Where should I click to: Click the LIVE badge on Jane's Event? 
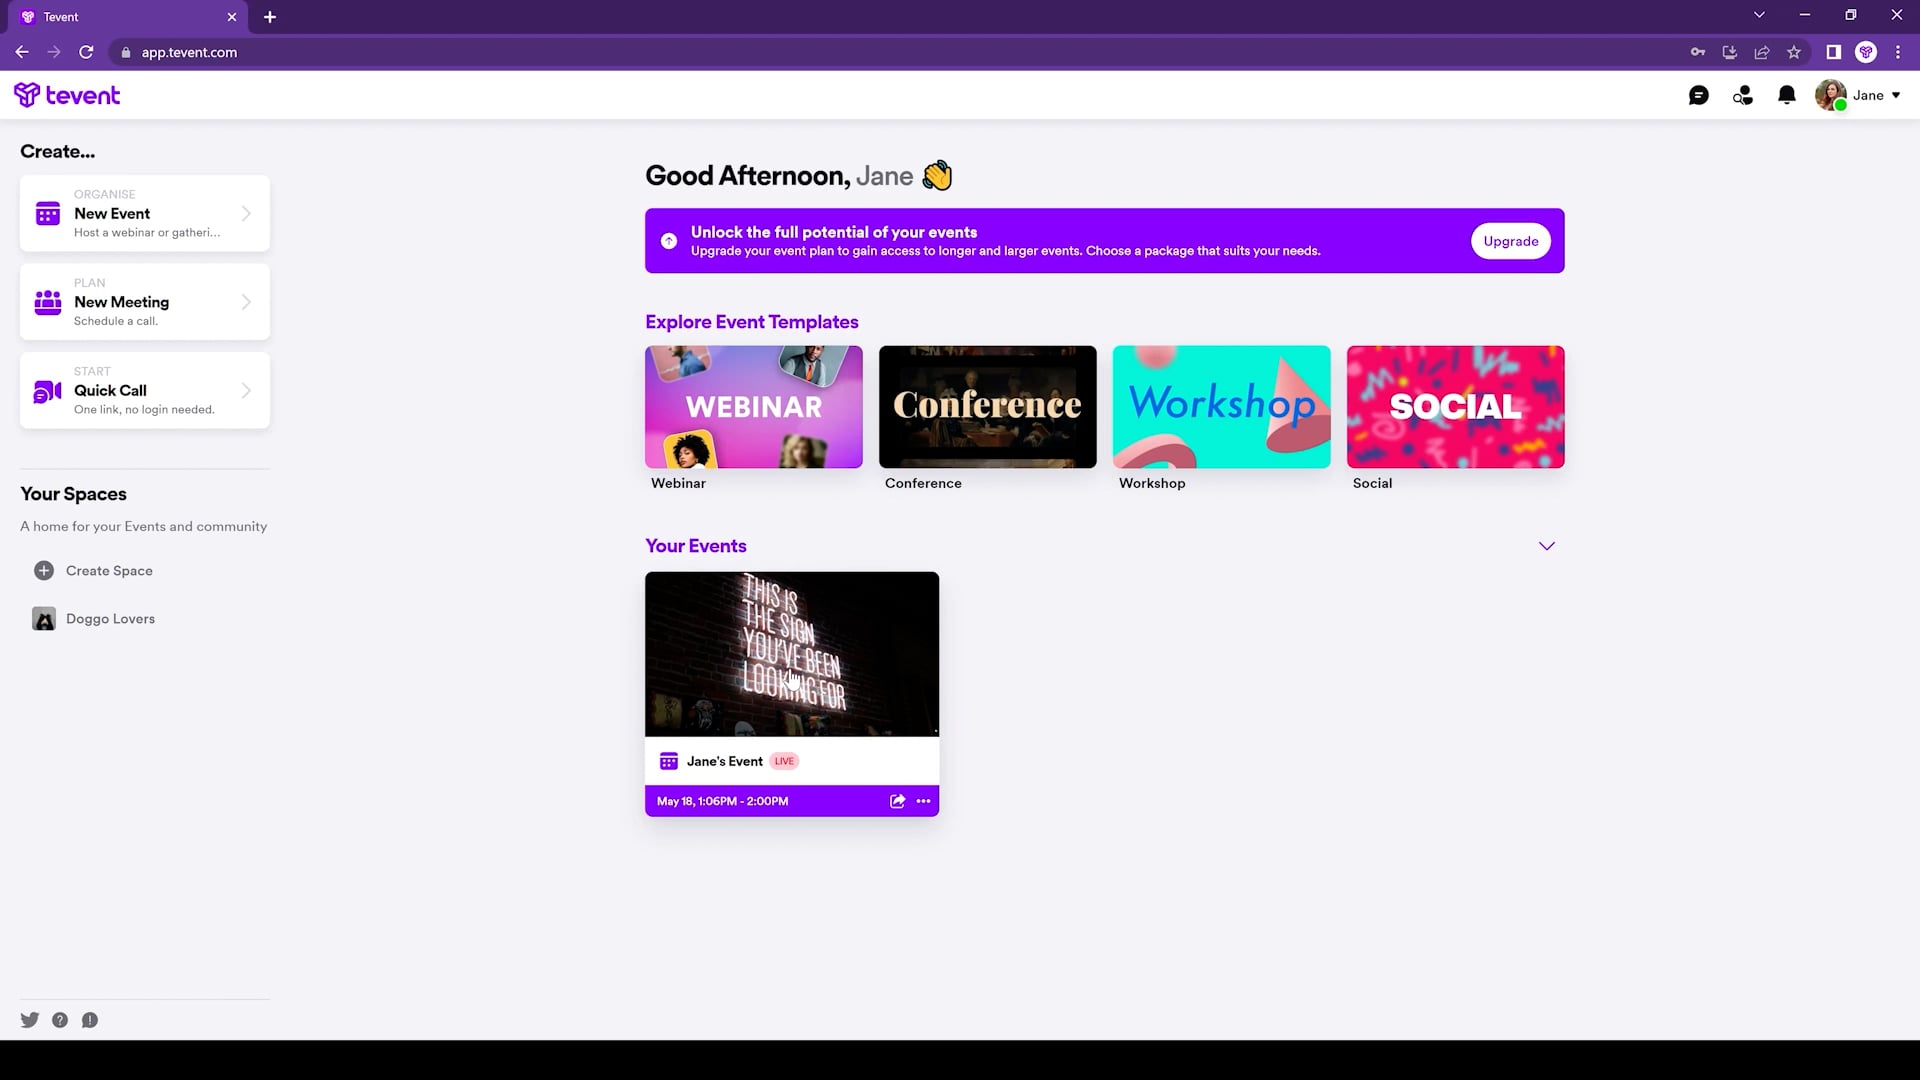pos(784,761)
